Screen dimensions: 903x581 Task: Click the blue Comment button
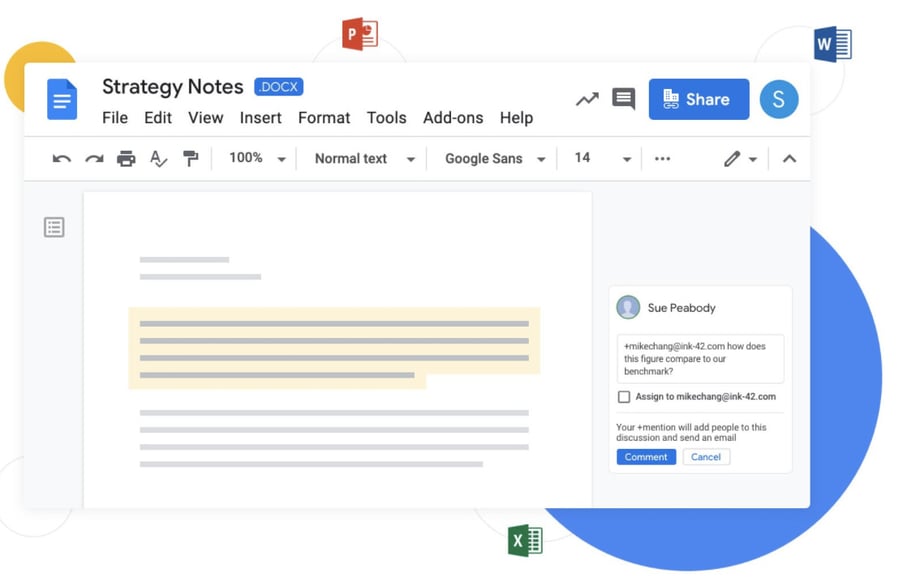(646, 457)
